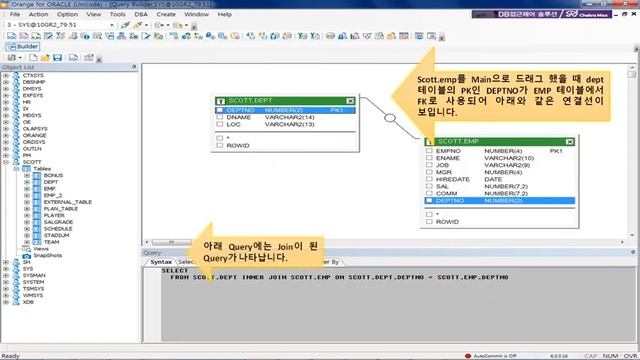Expand the XDB schema node
The width and height of the screenshot is (640, 360).
6,302
